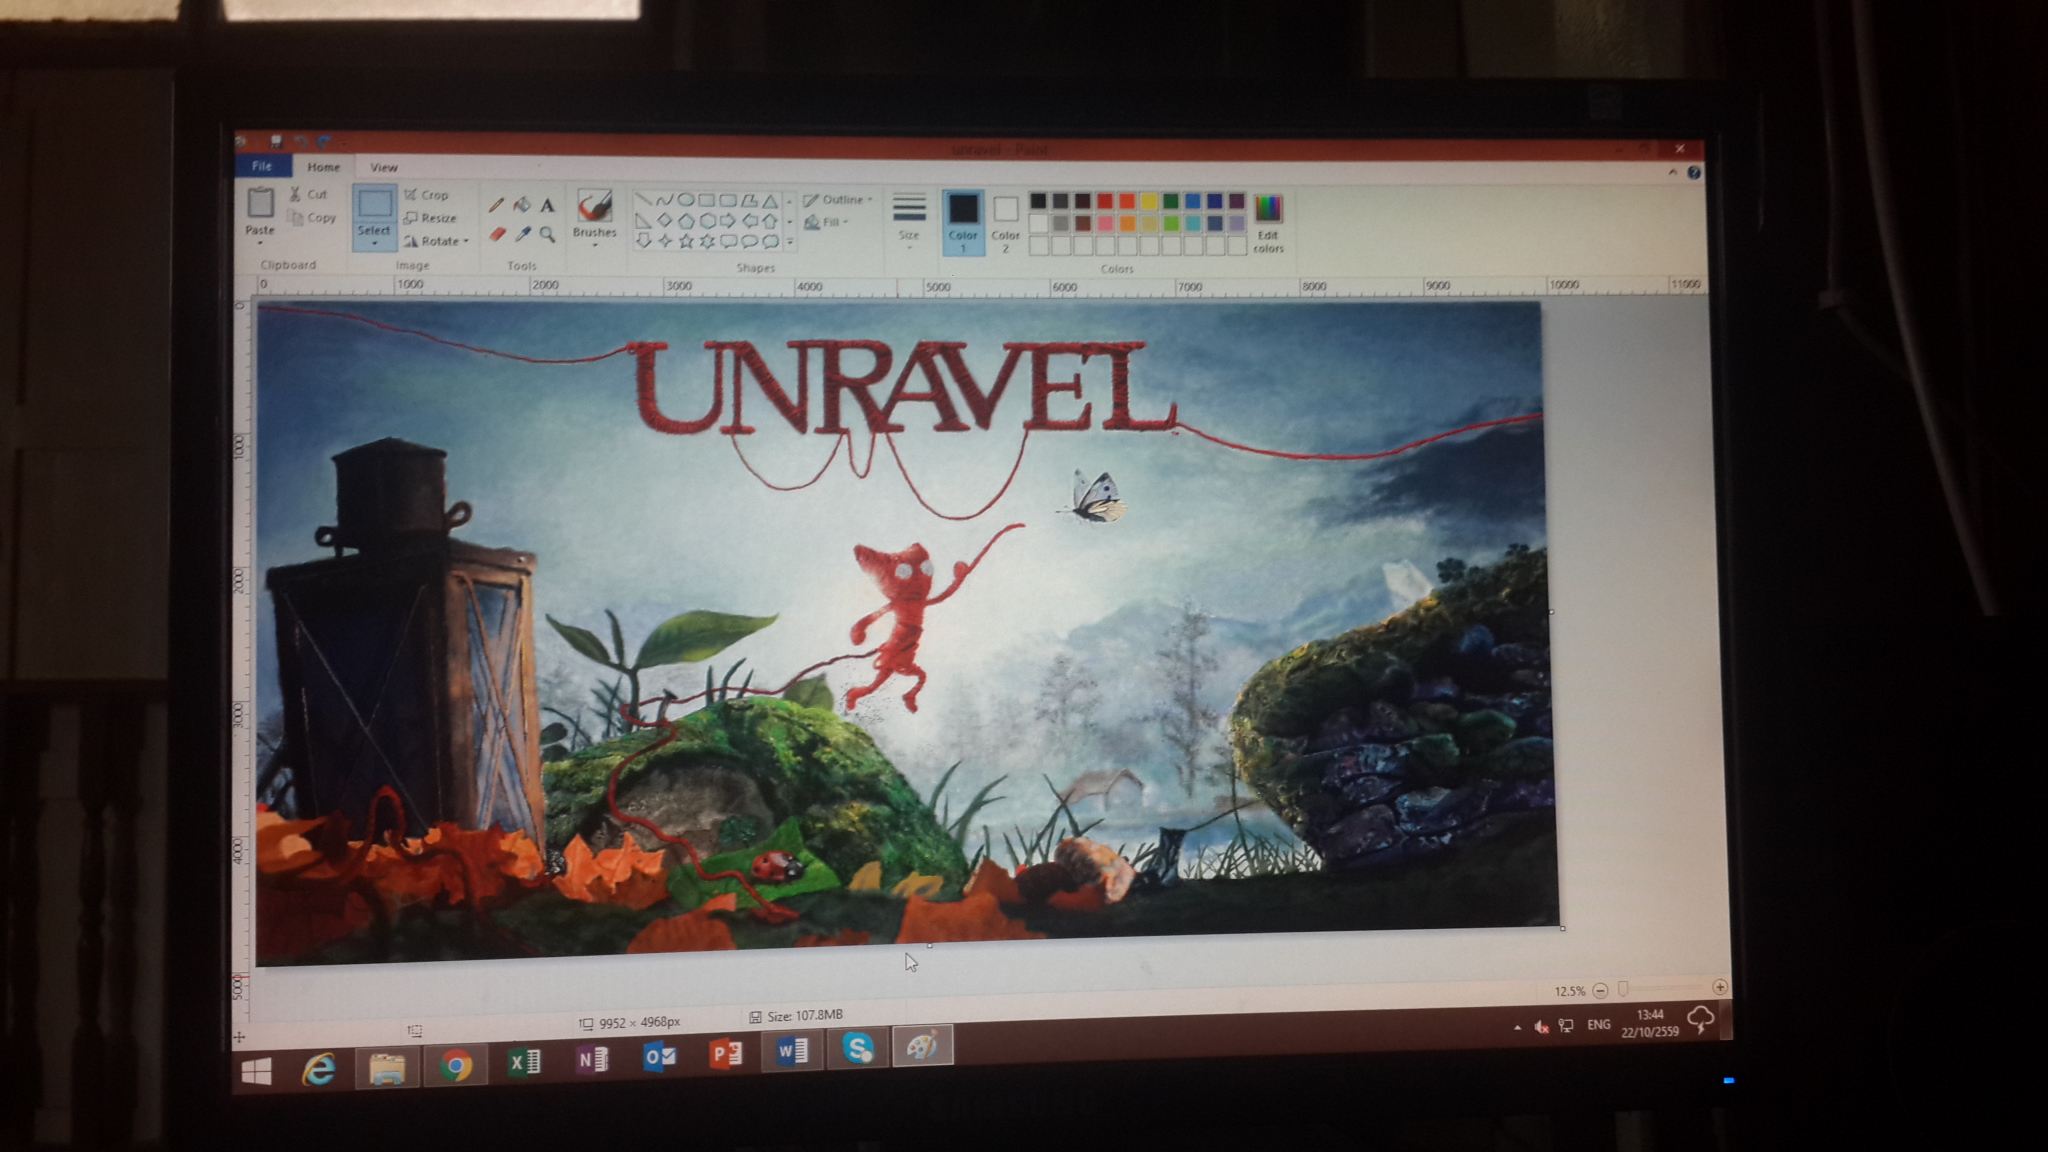This screenshot has height=1152, width=2048.
Task: Activate the Color 1 selector
Action: pyautogui.click(x=963, y=222)
